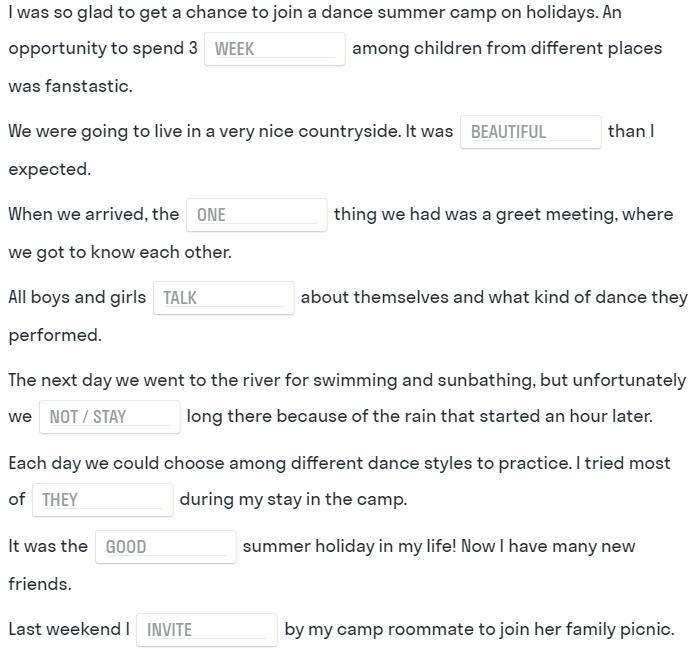The width and height of the screenshot is (696, 649).
Task: Click the text "during my stay in the camp."
Action: 293,499
